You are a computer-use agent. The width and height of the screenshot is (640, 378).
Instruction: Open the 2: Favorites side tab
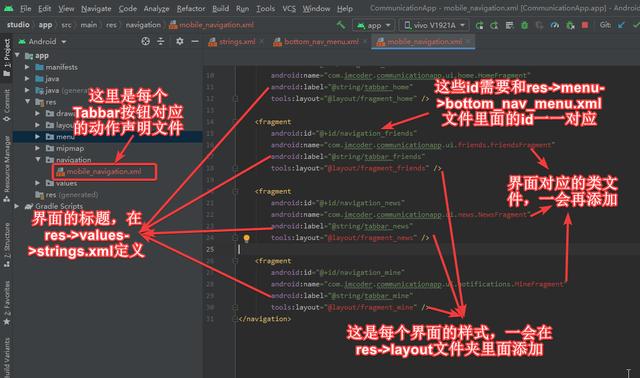[7, 303]
